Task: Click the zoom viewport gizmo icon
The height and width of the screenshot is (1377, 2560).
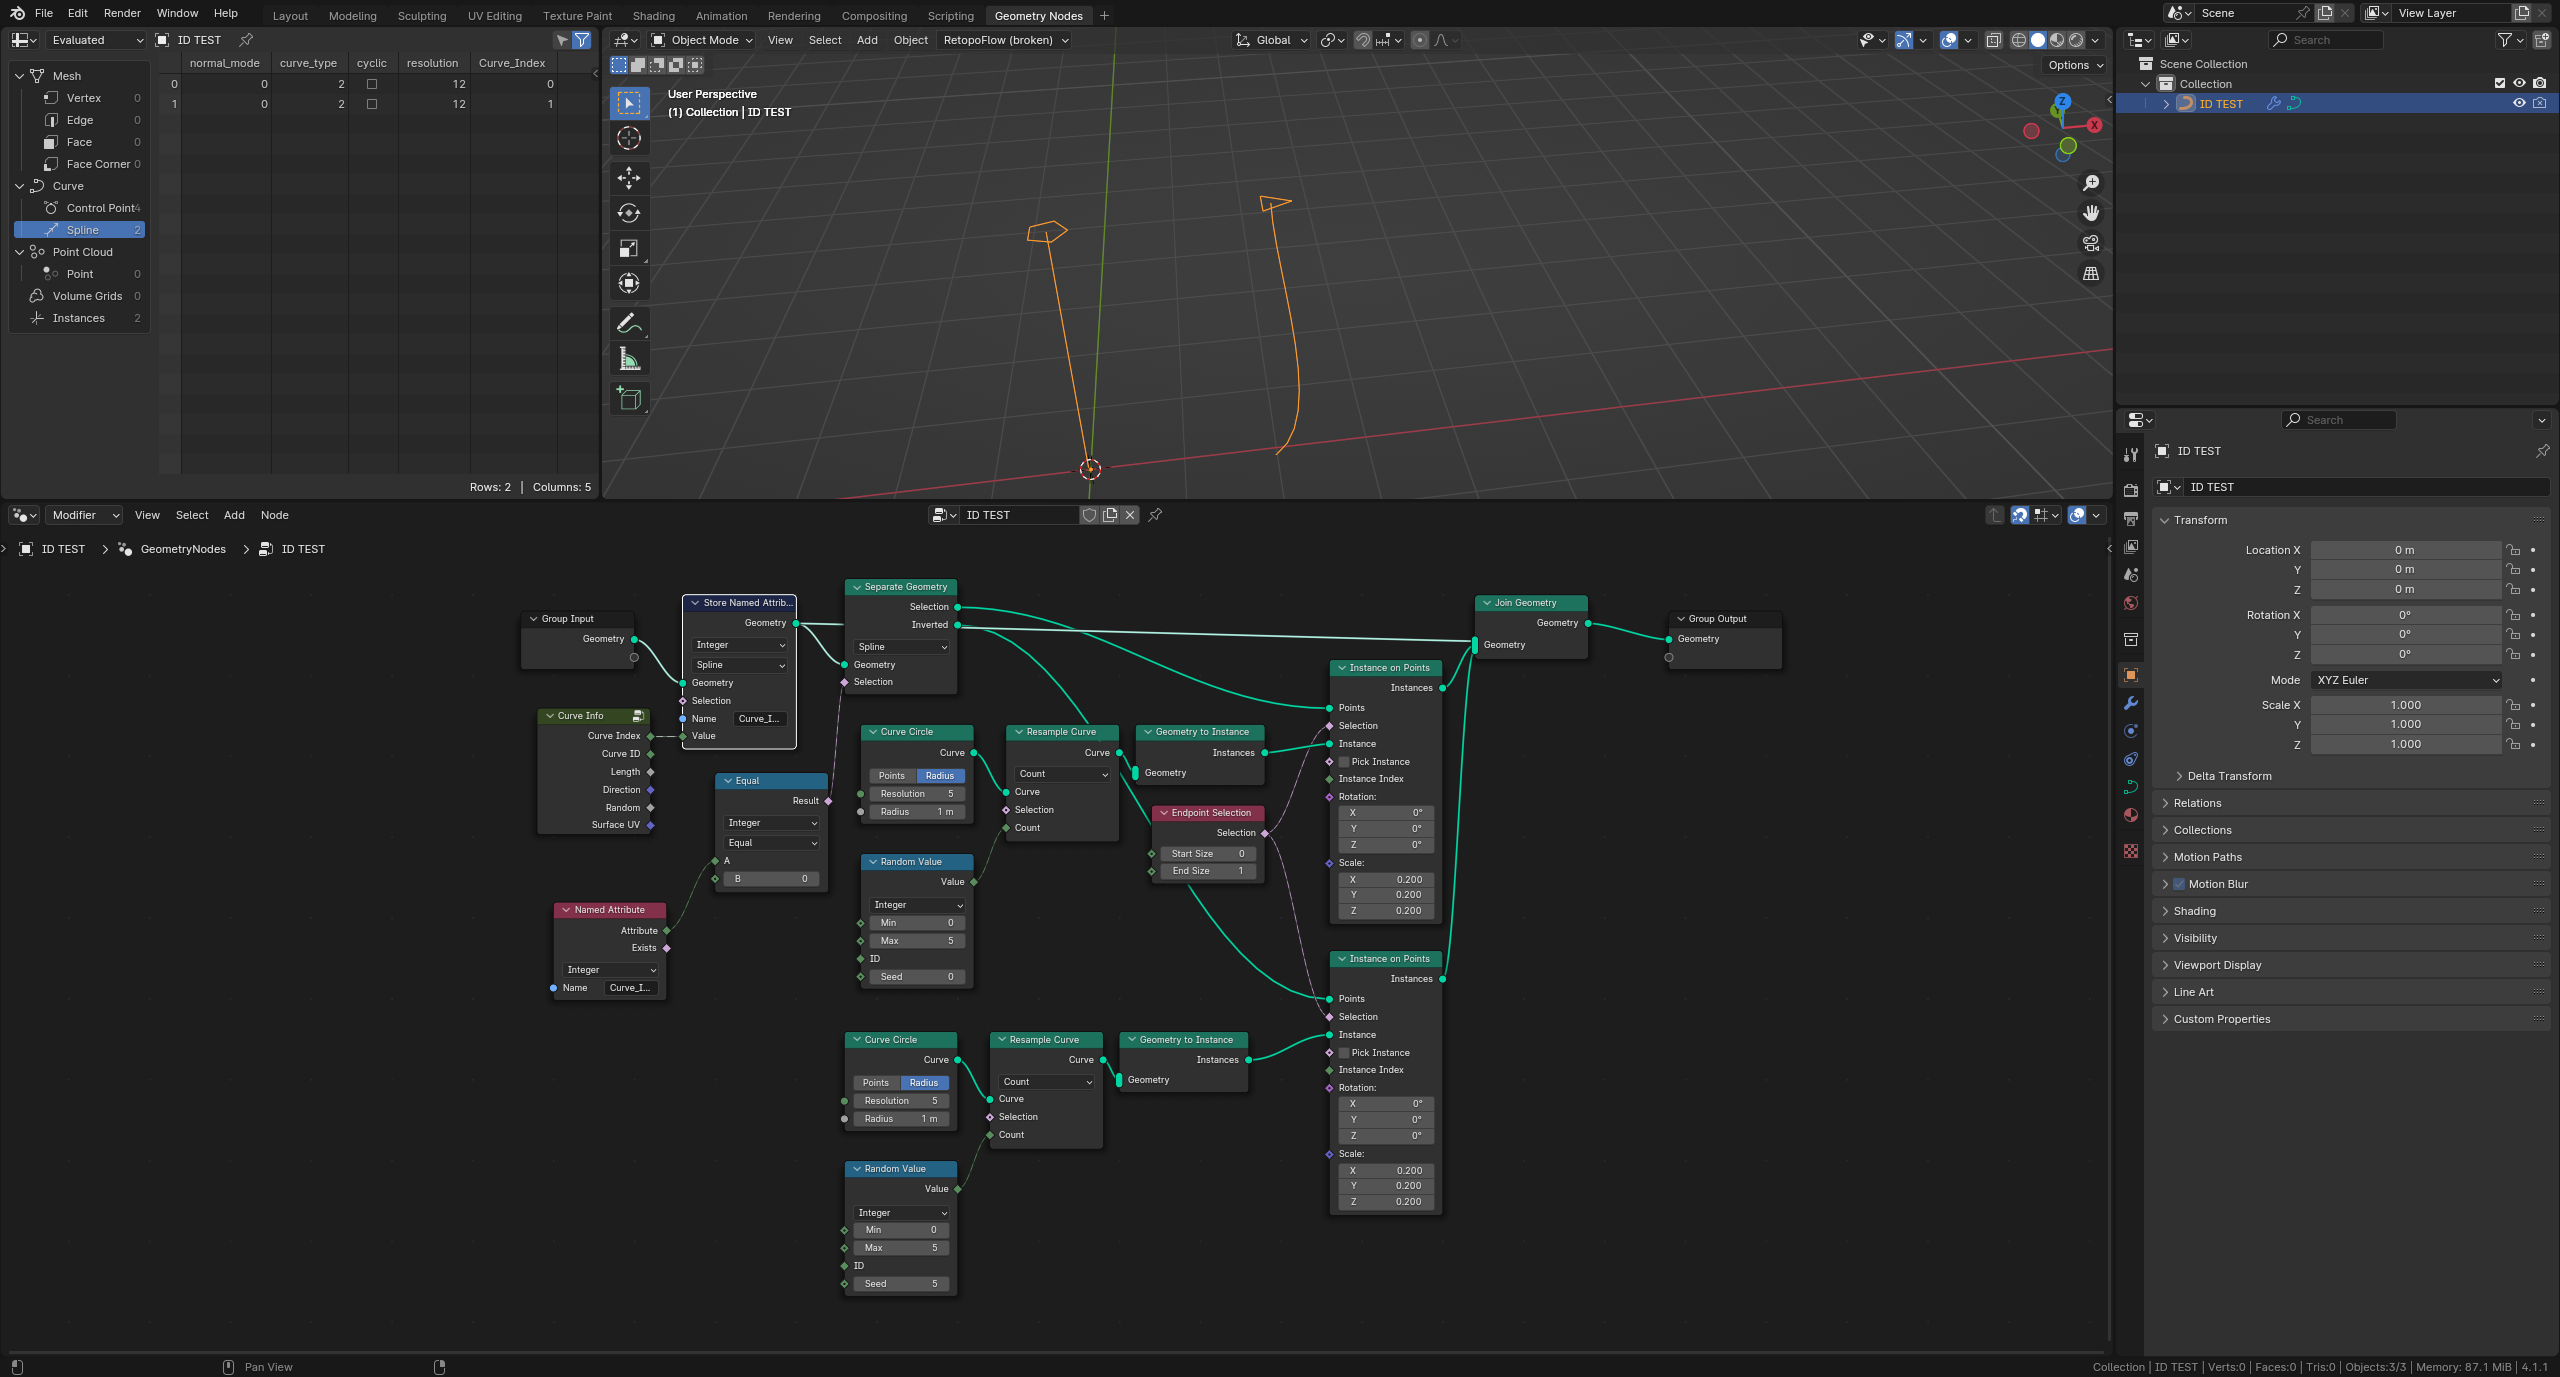Action: (x=2091, y=183)
